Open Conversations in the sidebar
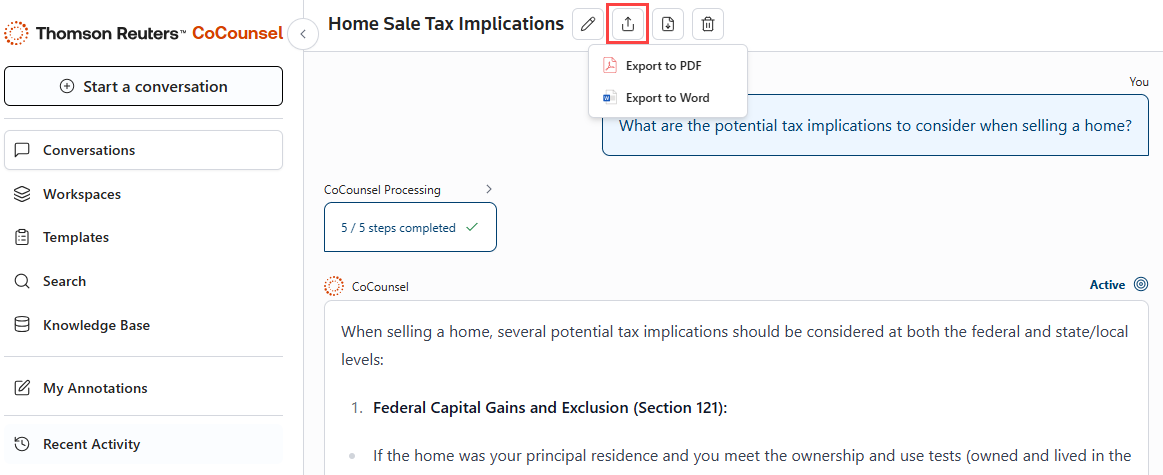 point(144,151)
